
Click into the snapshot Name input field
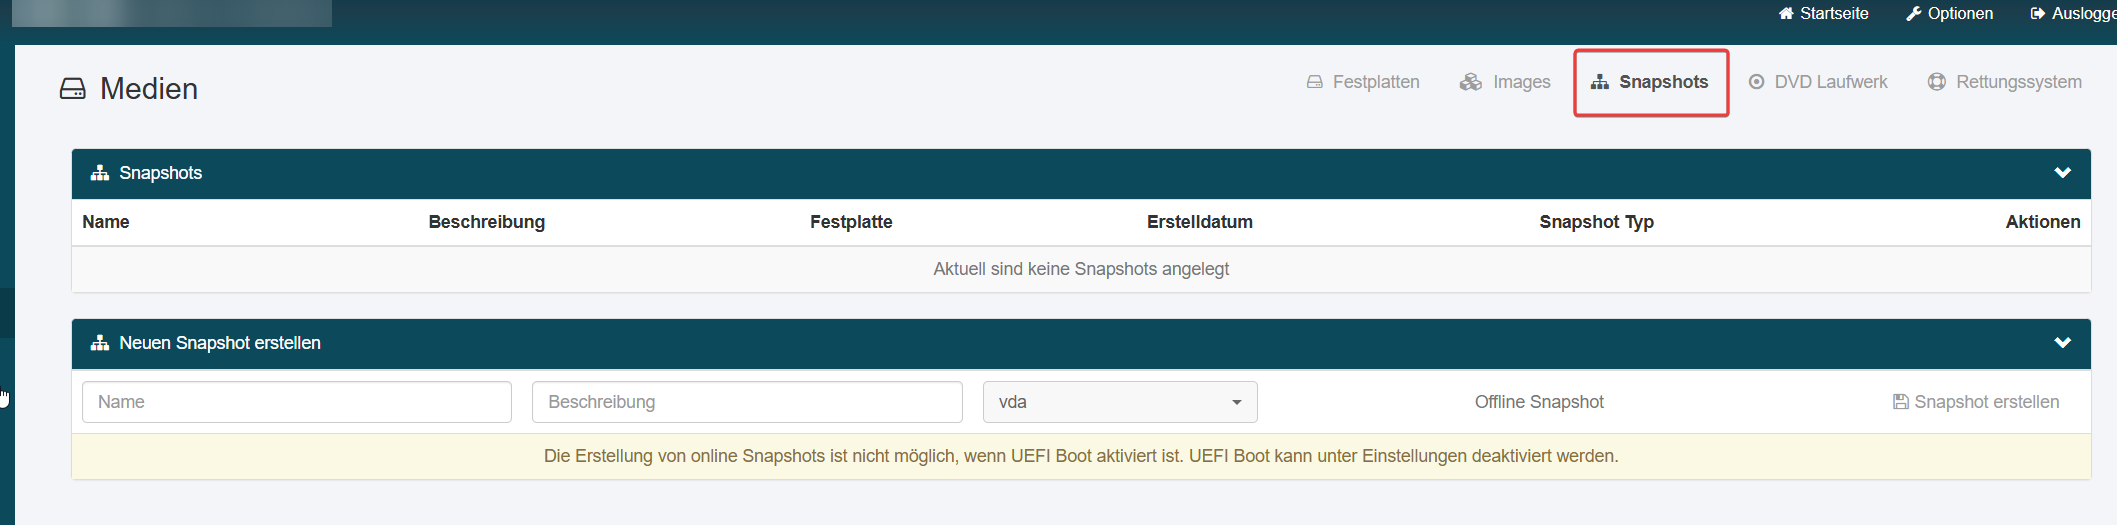pos(297,402)
